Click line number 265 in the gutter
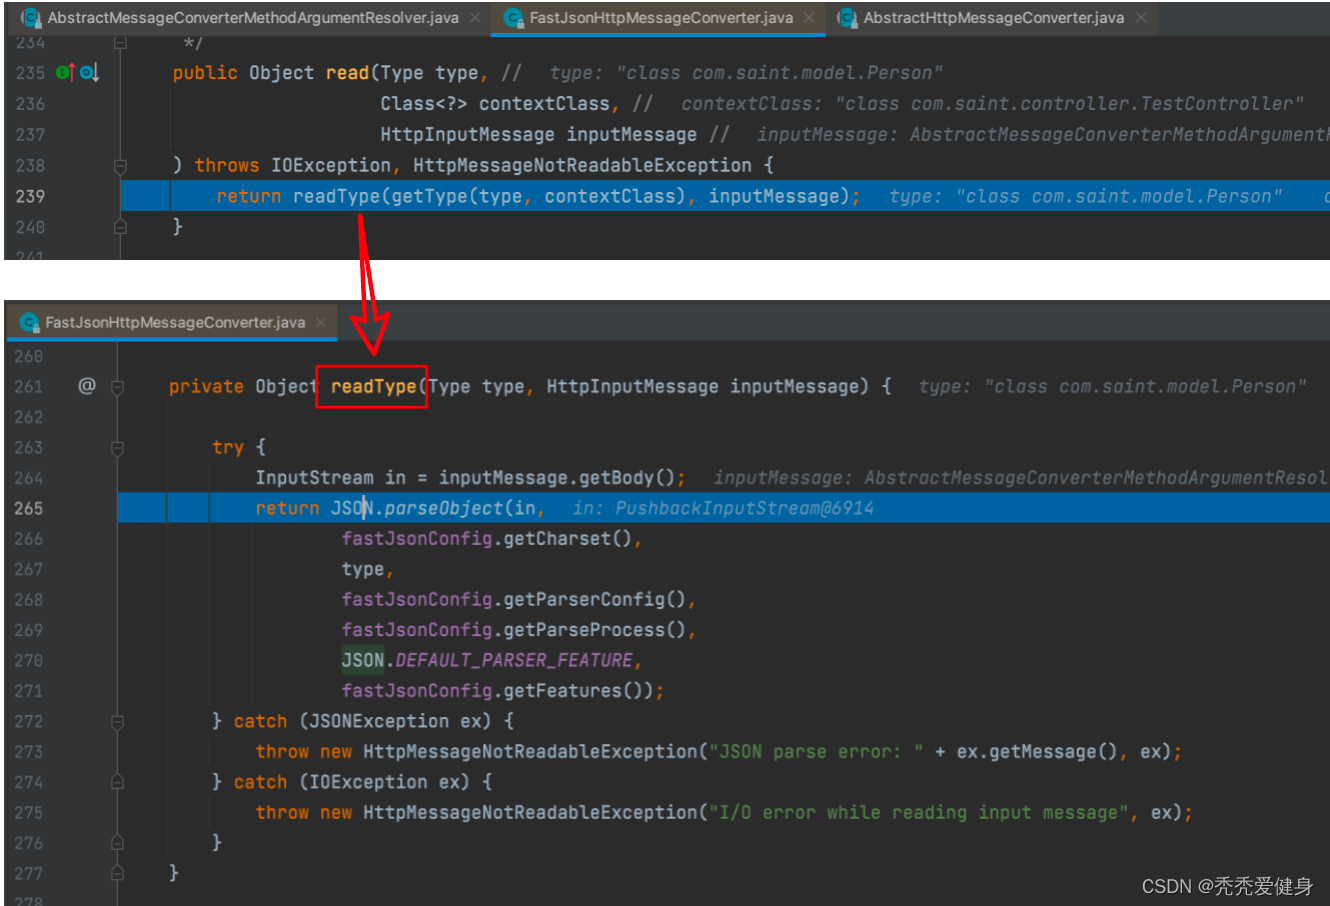1330x906 pixels. pyautogui.click(x=29, y=508)
